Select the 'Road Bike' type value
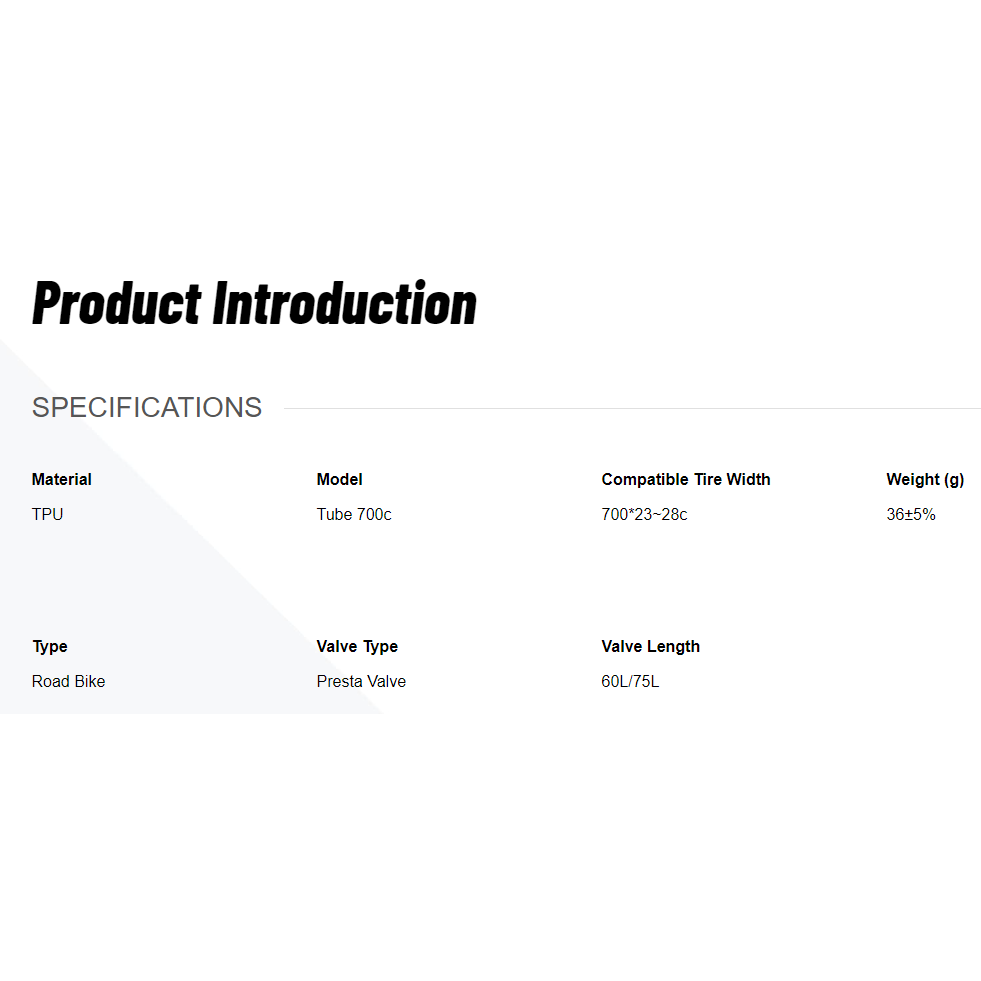This screenshot has width=981, height=981. [x=68, y=682]
